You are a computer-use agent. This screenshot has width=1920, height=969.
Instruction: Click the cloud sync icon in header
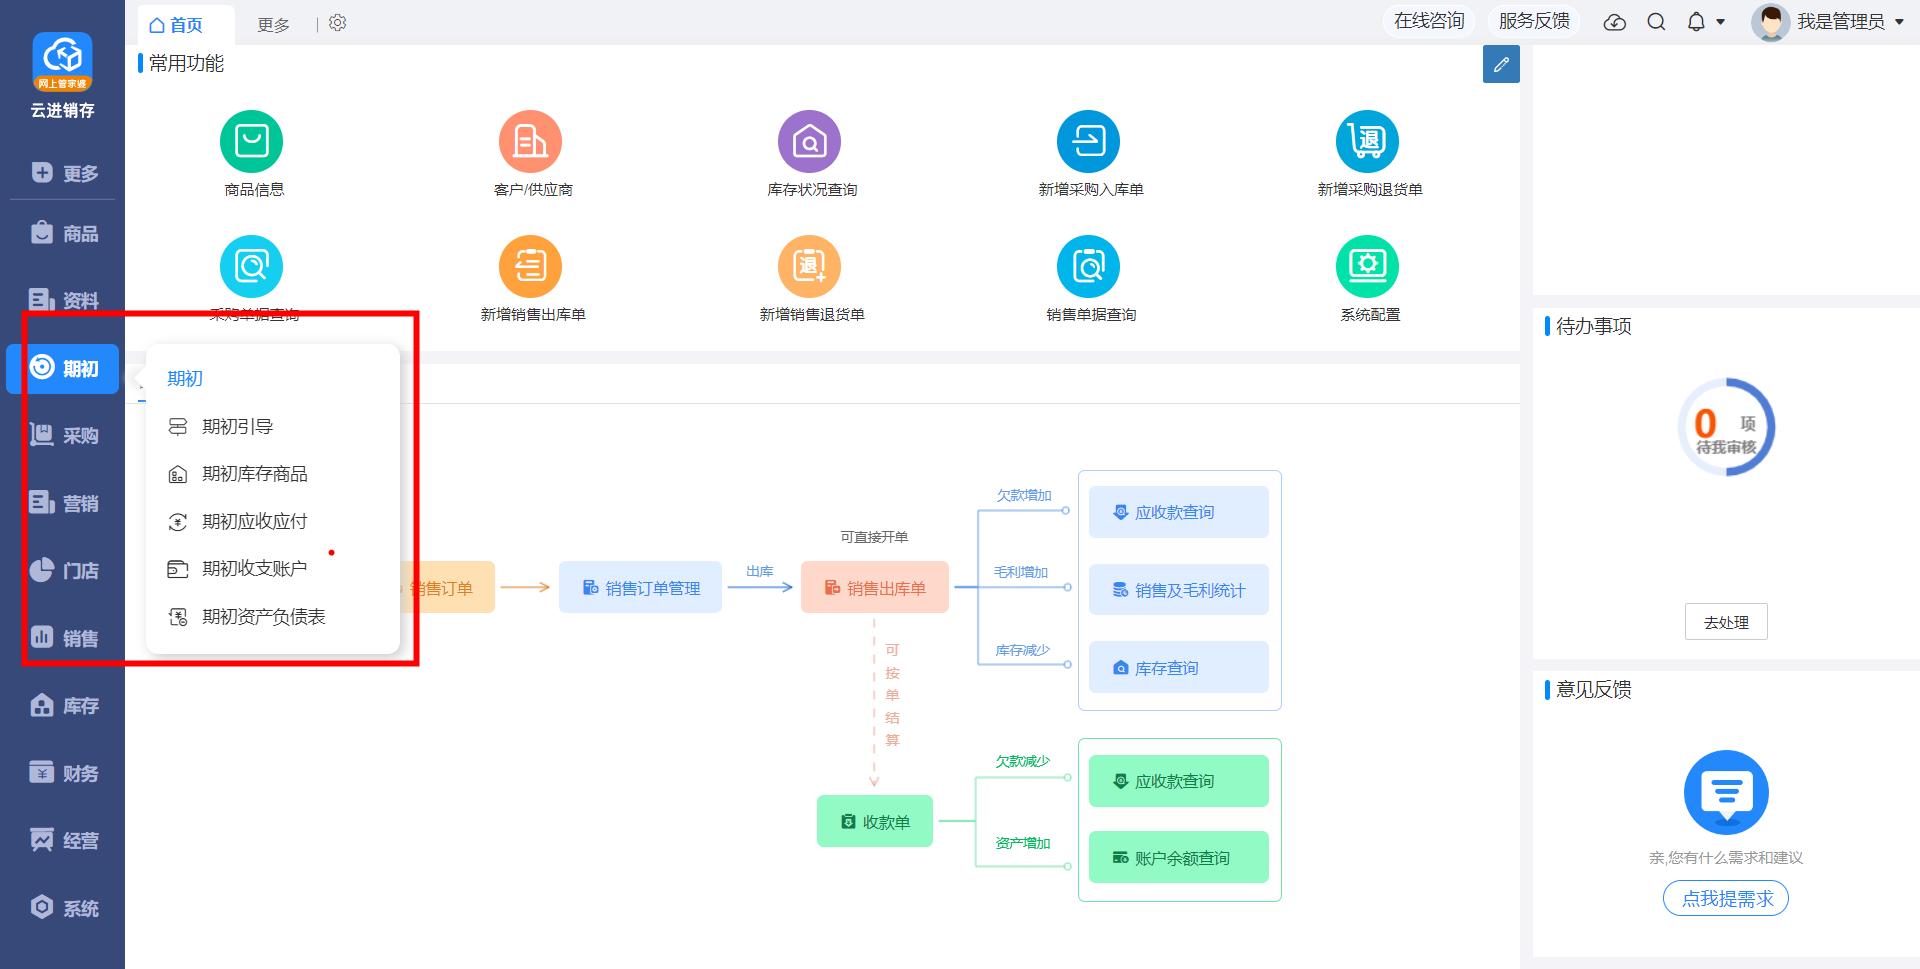tap(1615, 22)
